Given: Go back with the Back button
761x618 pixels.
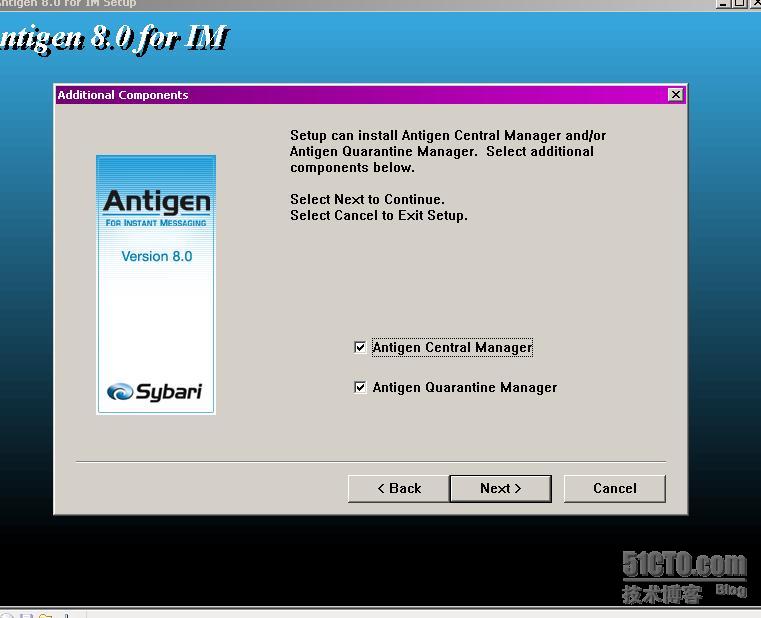Looking at the screenshot, I should [398, 488].
